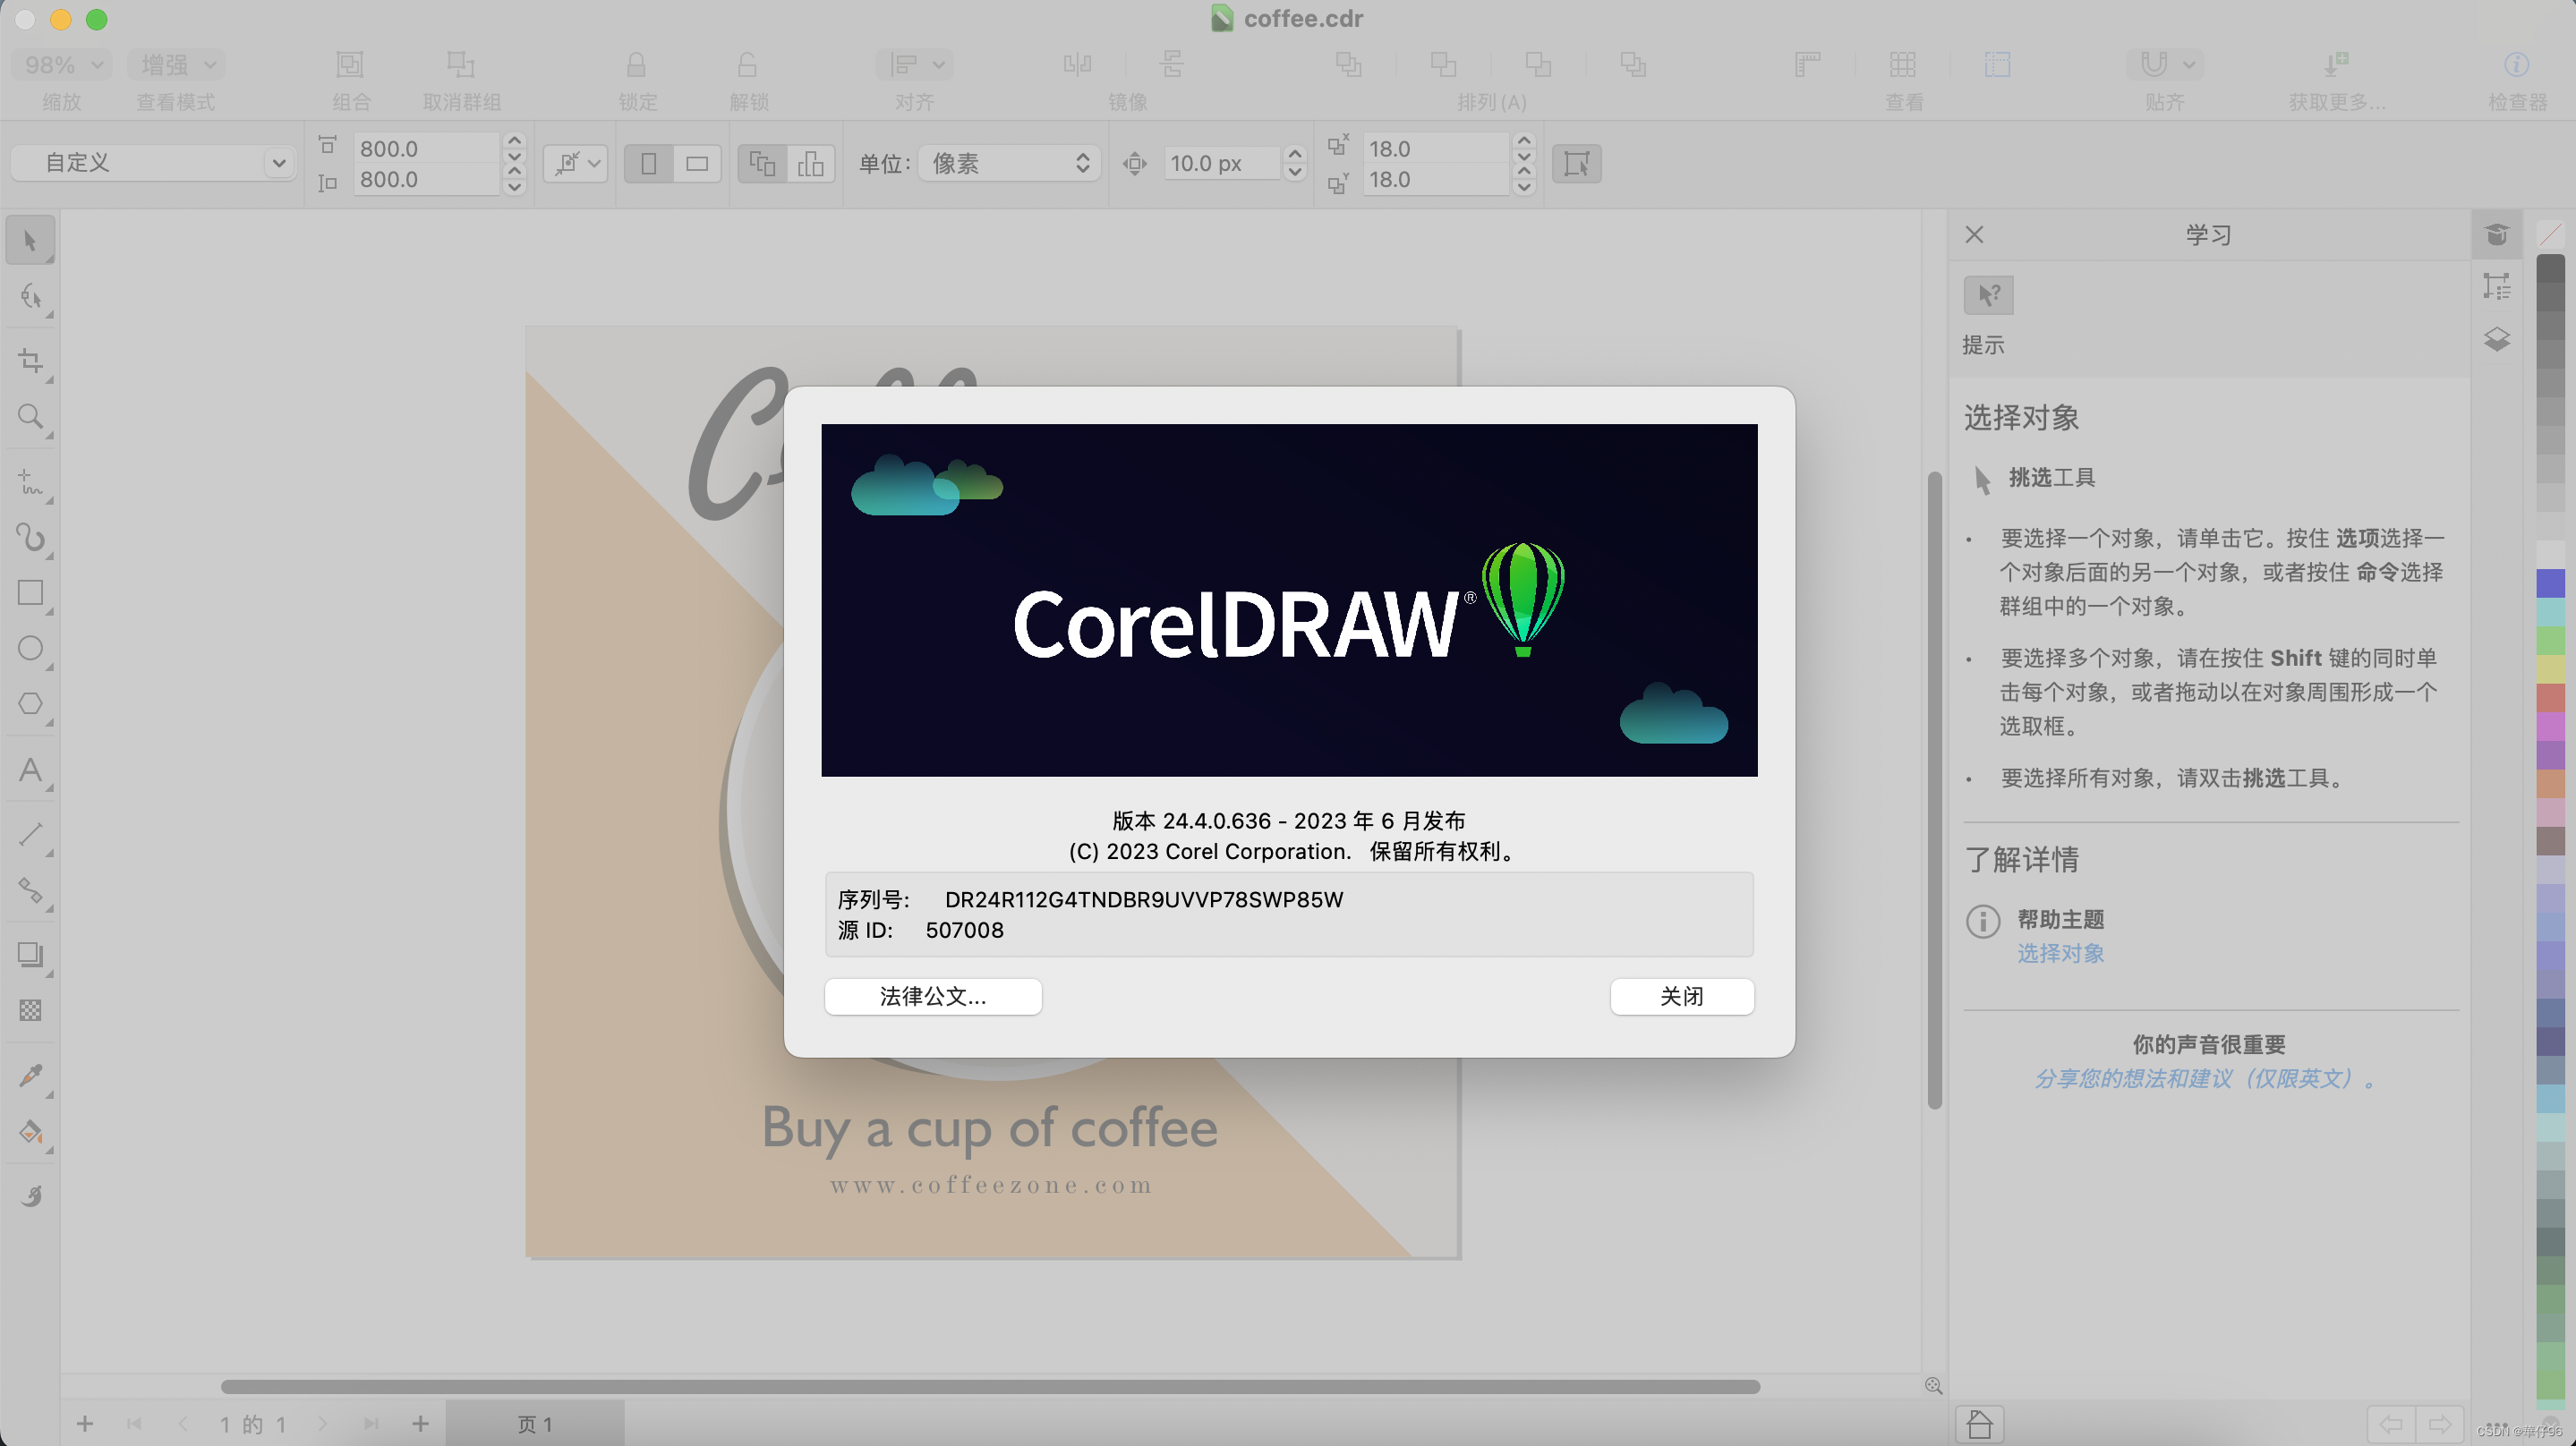Add a page with bottom-left plus
This screenshot has height=1446, width=2576.
point(85,1424)
